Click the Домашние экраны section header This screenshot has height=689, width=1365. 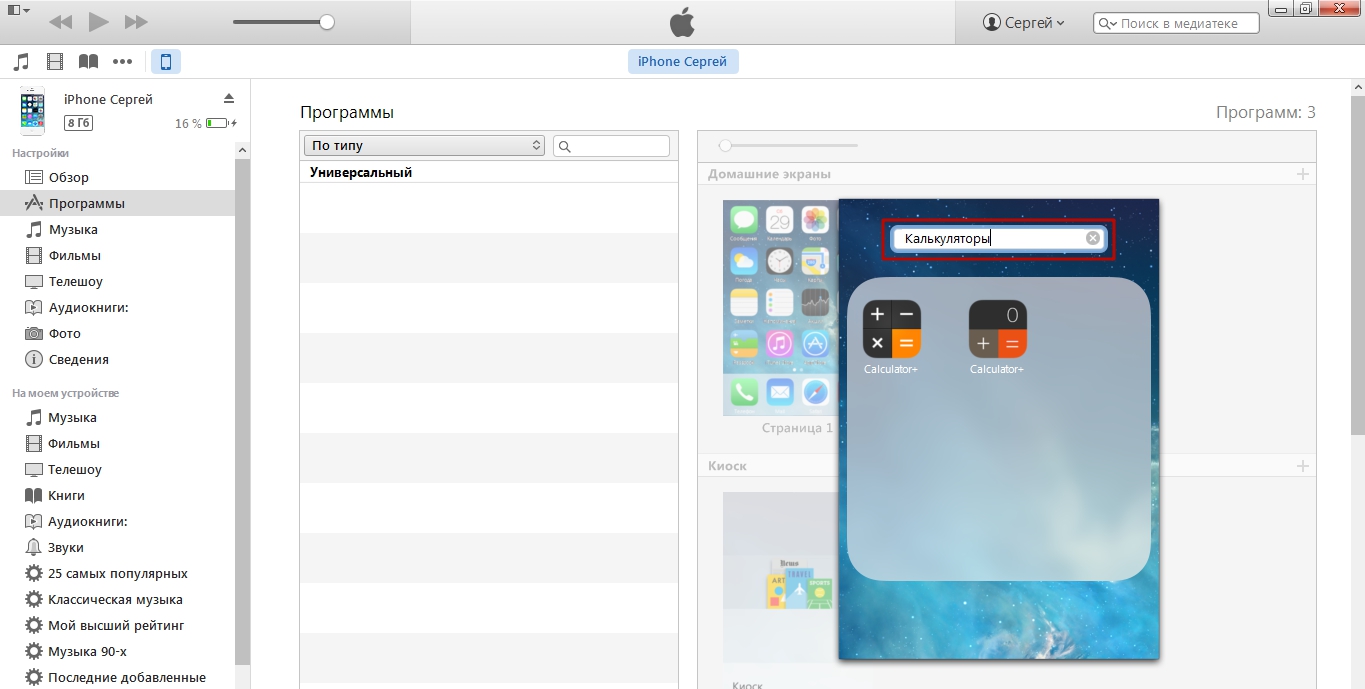coord(769,174)
